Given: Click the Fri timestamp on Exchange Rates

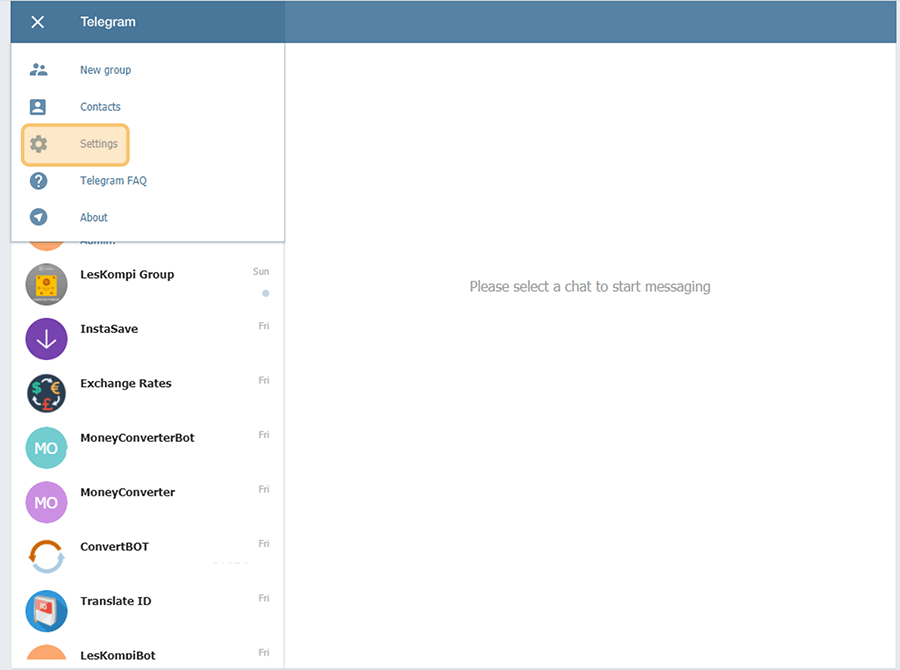Looking at the screenshot, I should [263, 381].
